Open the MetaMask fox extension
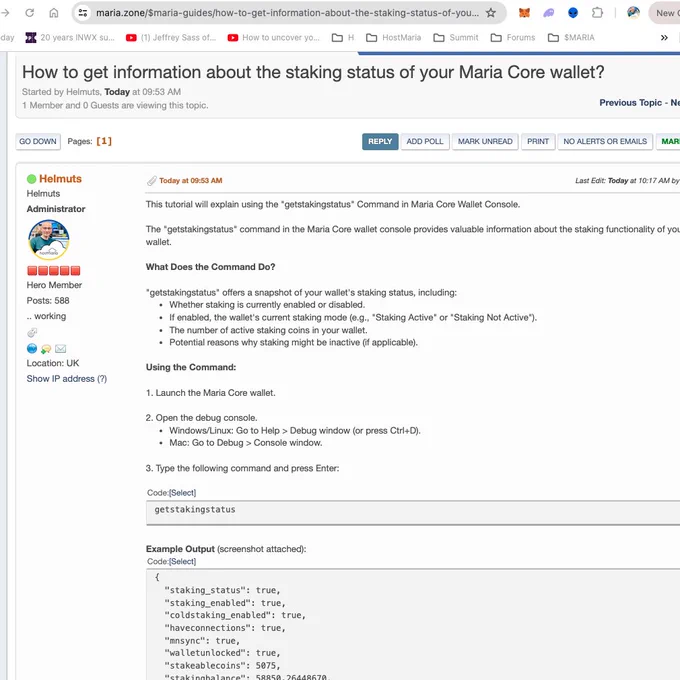Image resolution: width=680 pixels, height=680 pixels. pos(524,13)
